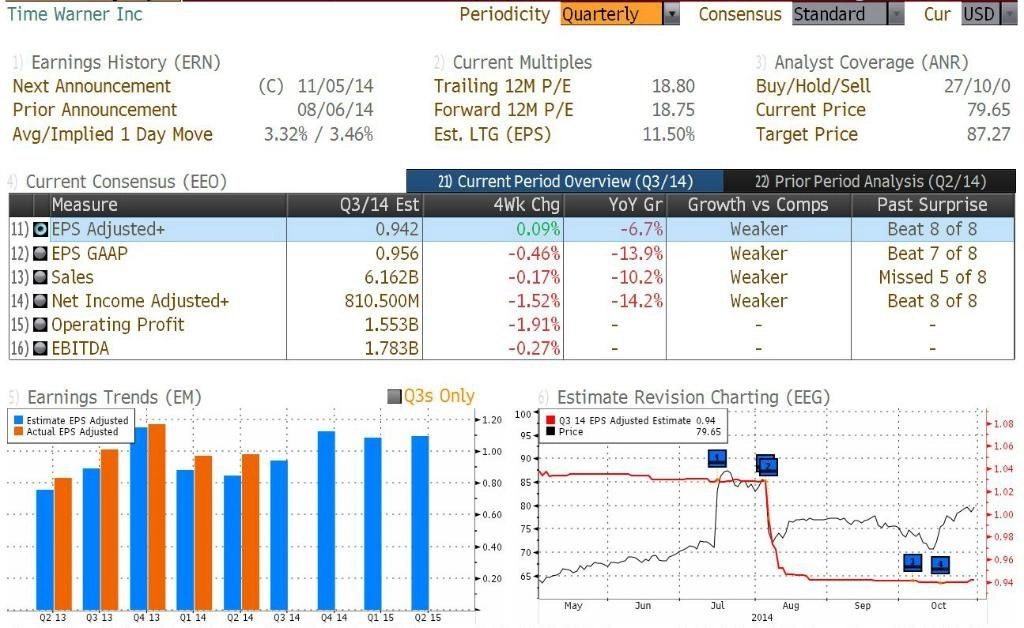Click the EPS Adjusted+ estimate 0.942
1024x628 pixels.
coord(397,229)
